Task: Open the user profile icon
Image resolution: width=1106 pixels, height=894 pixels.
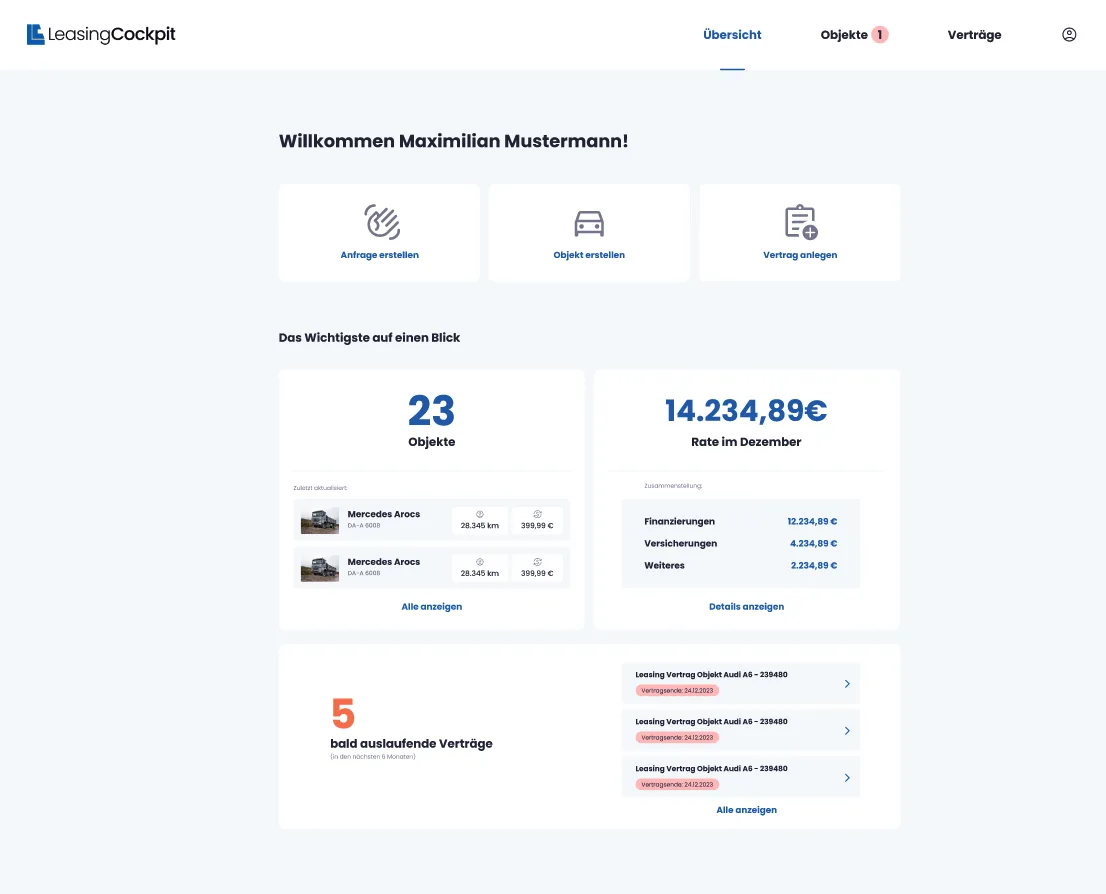Action: (x=1069, y=35)
